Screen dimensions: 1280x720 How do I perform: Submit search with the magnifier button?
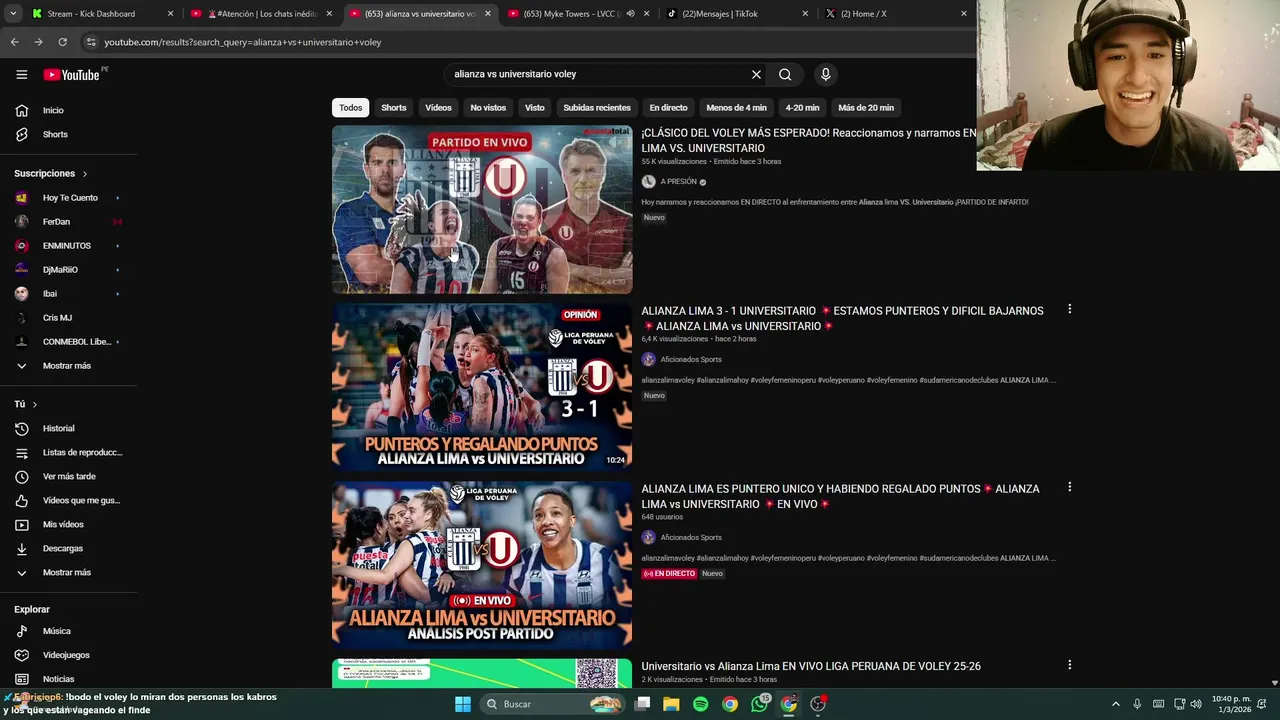click(785, 74)
